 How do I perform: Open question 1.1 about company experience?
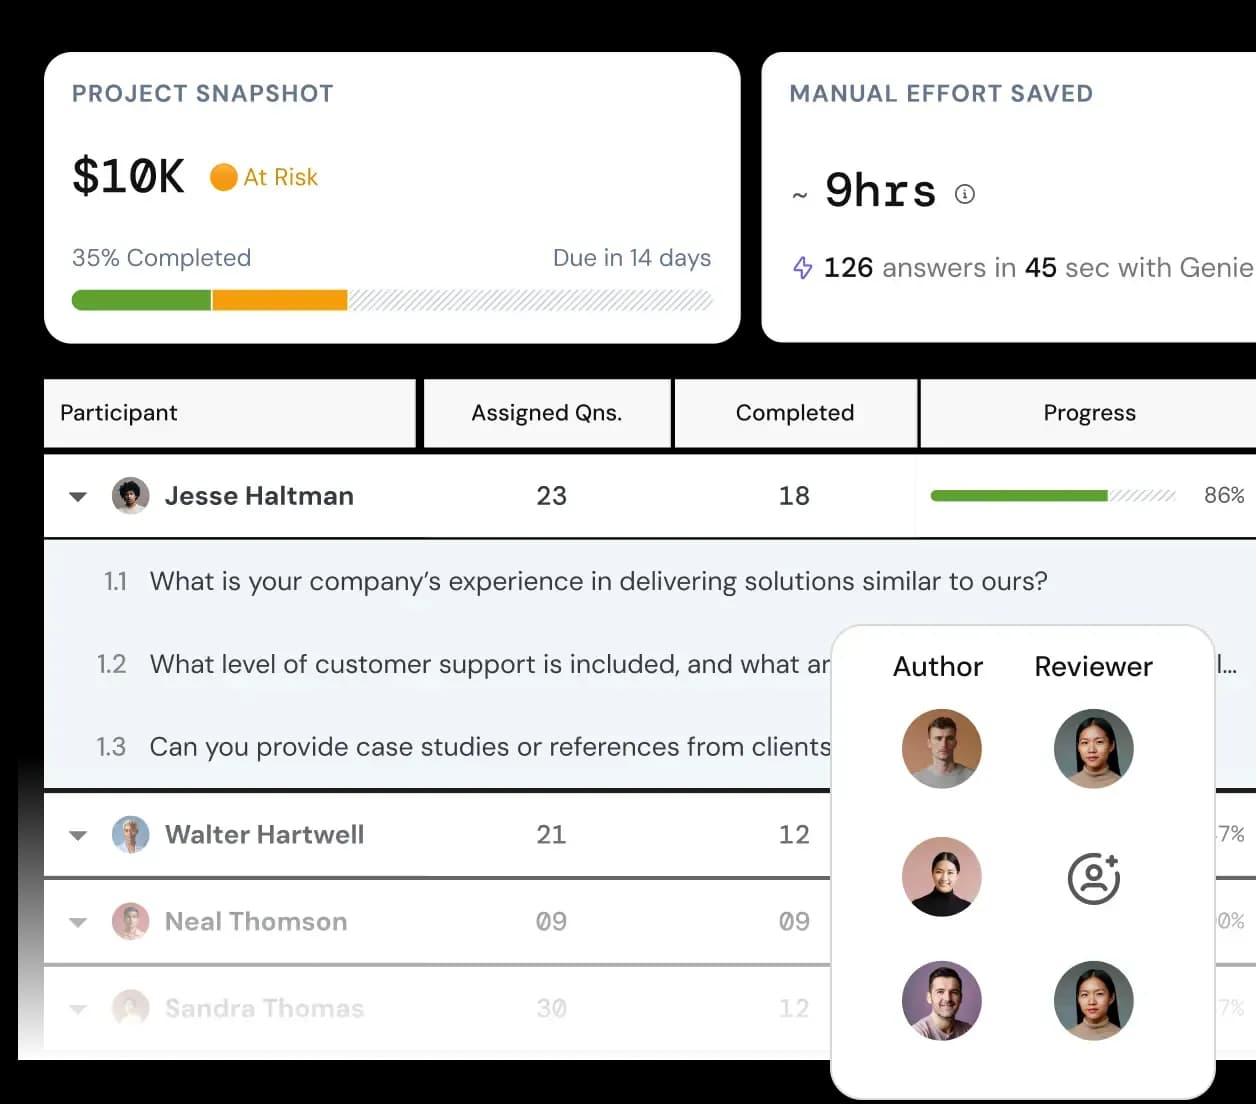(598, 581)
